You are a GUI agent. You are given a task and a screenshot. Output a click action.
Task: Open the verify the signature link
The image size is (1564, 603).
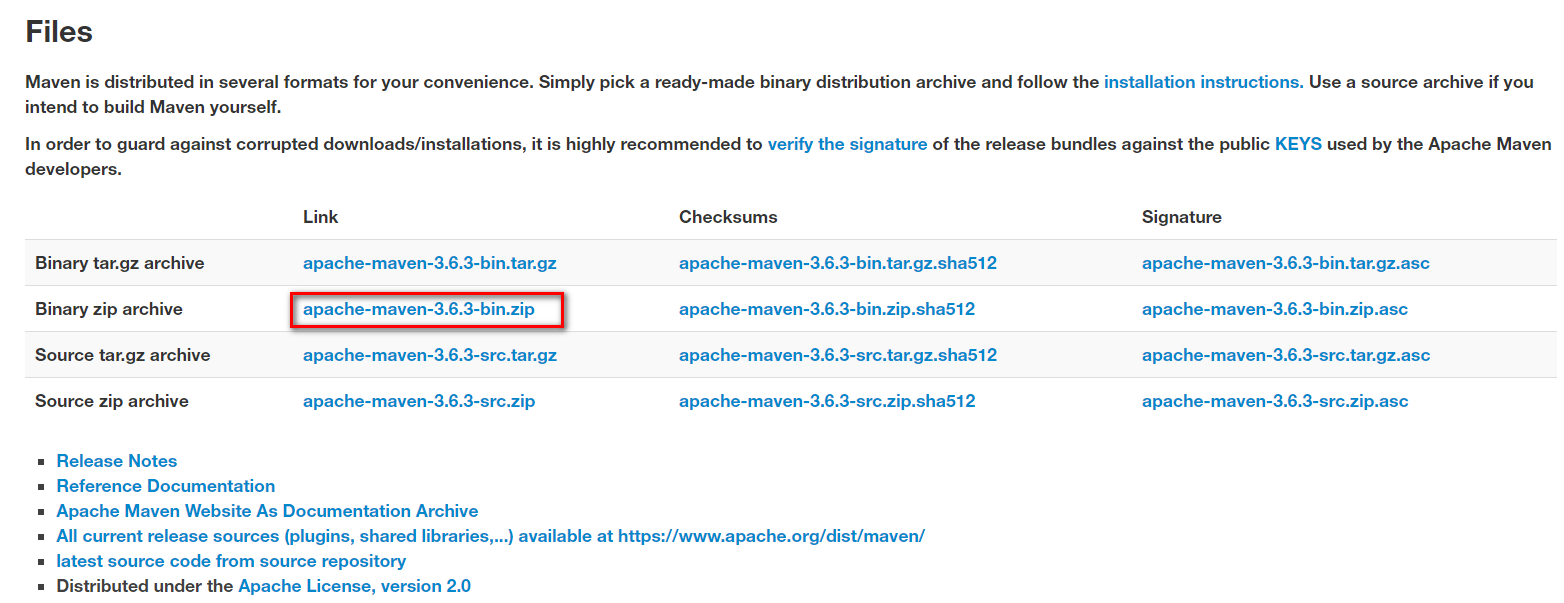(847, 144)
